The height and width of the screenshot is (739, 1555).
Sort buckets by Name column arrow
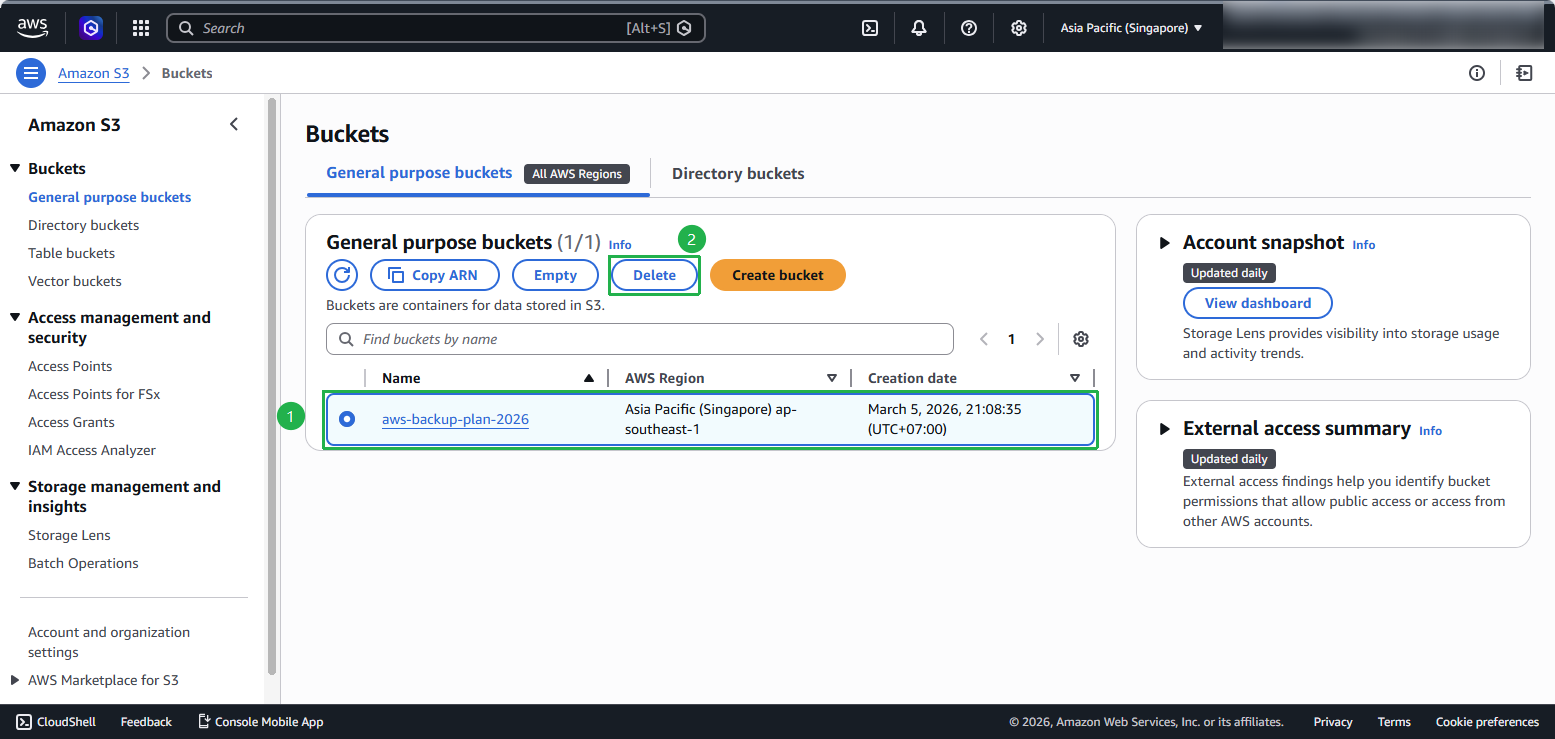coord(589,378)
